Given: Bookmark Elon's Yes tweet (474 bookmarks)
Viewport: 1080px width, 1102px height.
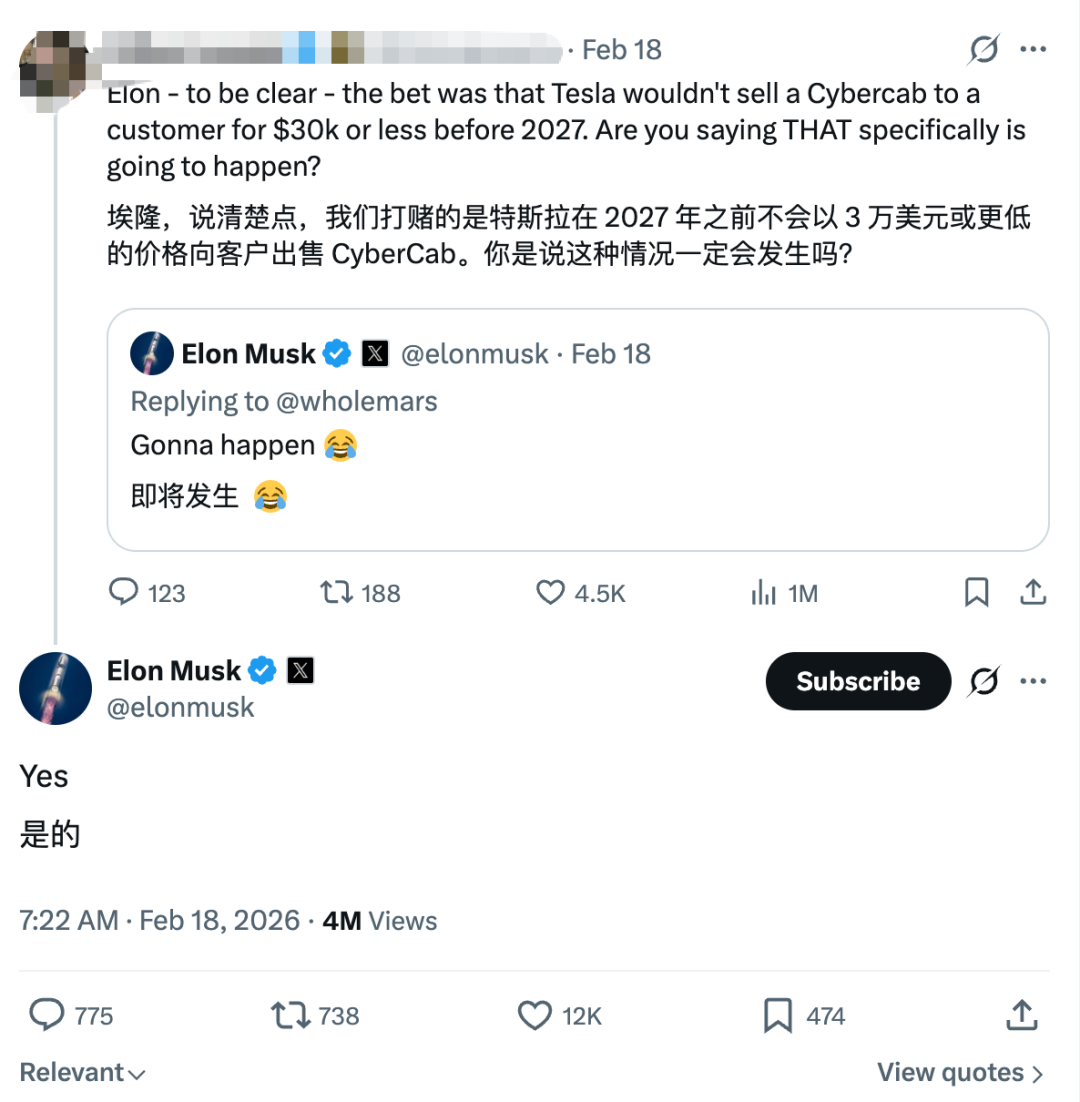Looking at the screenshot, I should (778, 1016).
